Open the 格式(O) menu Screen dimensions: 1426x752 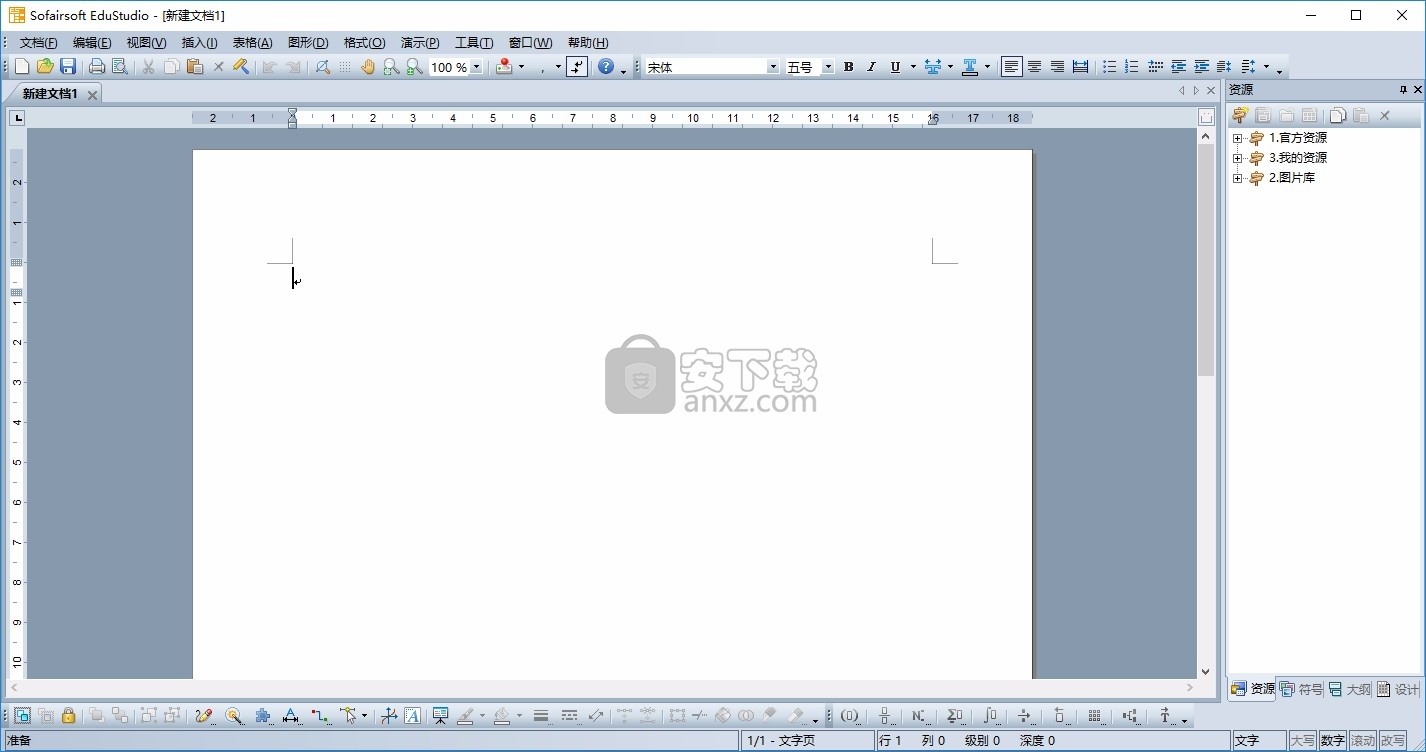point(364,43)
